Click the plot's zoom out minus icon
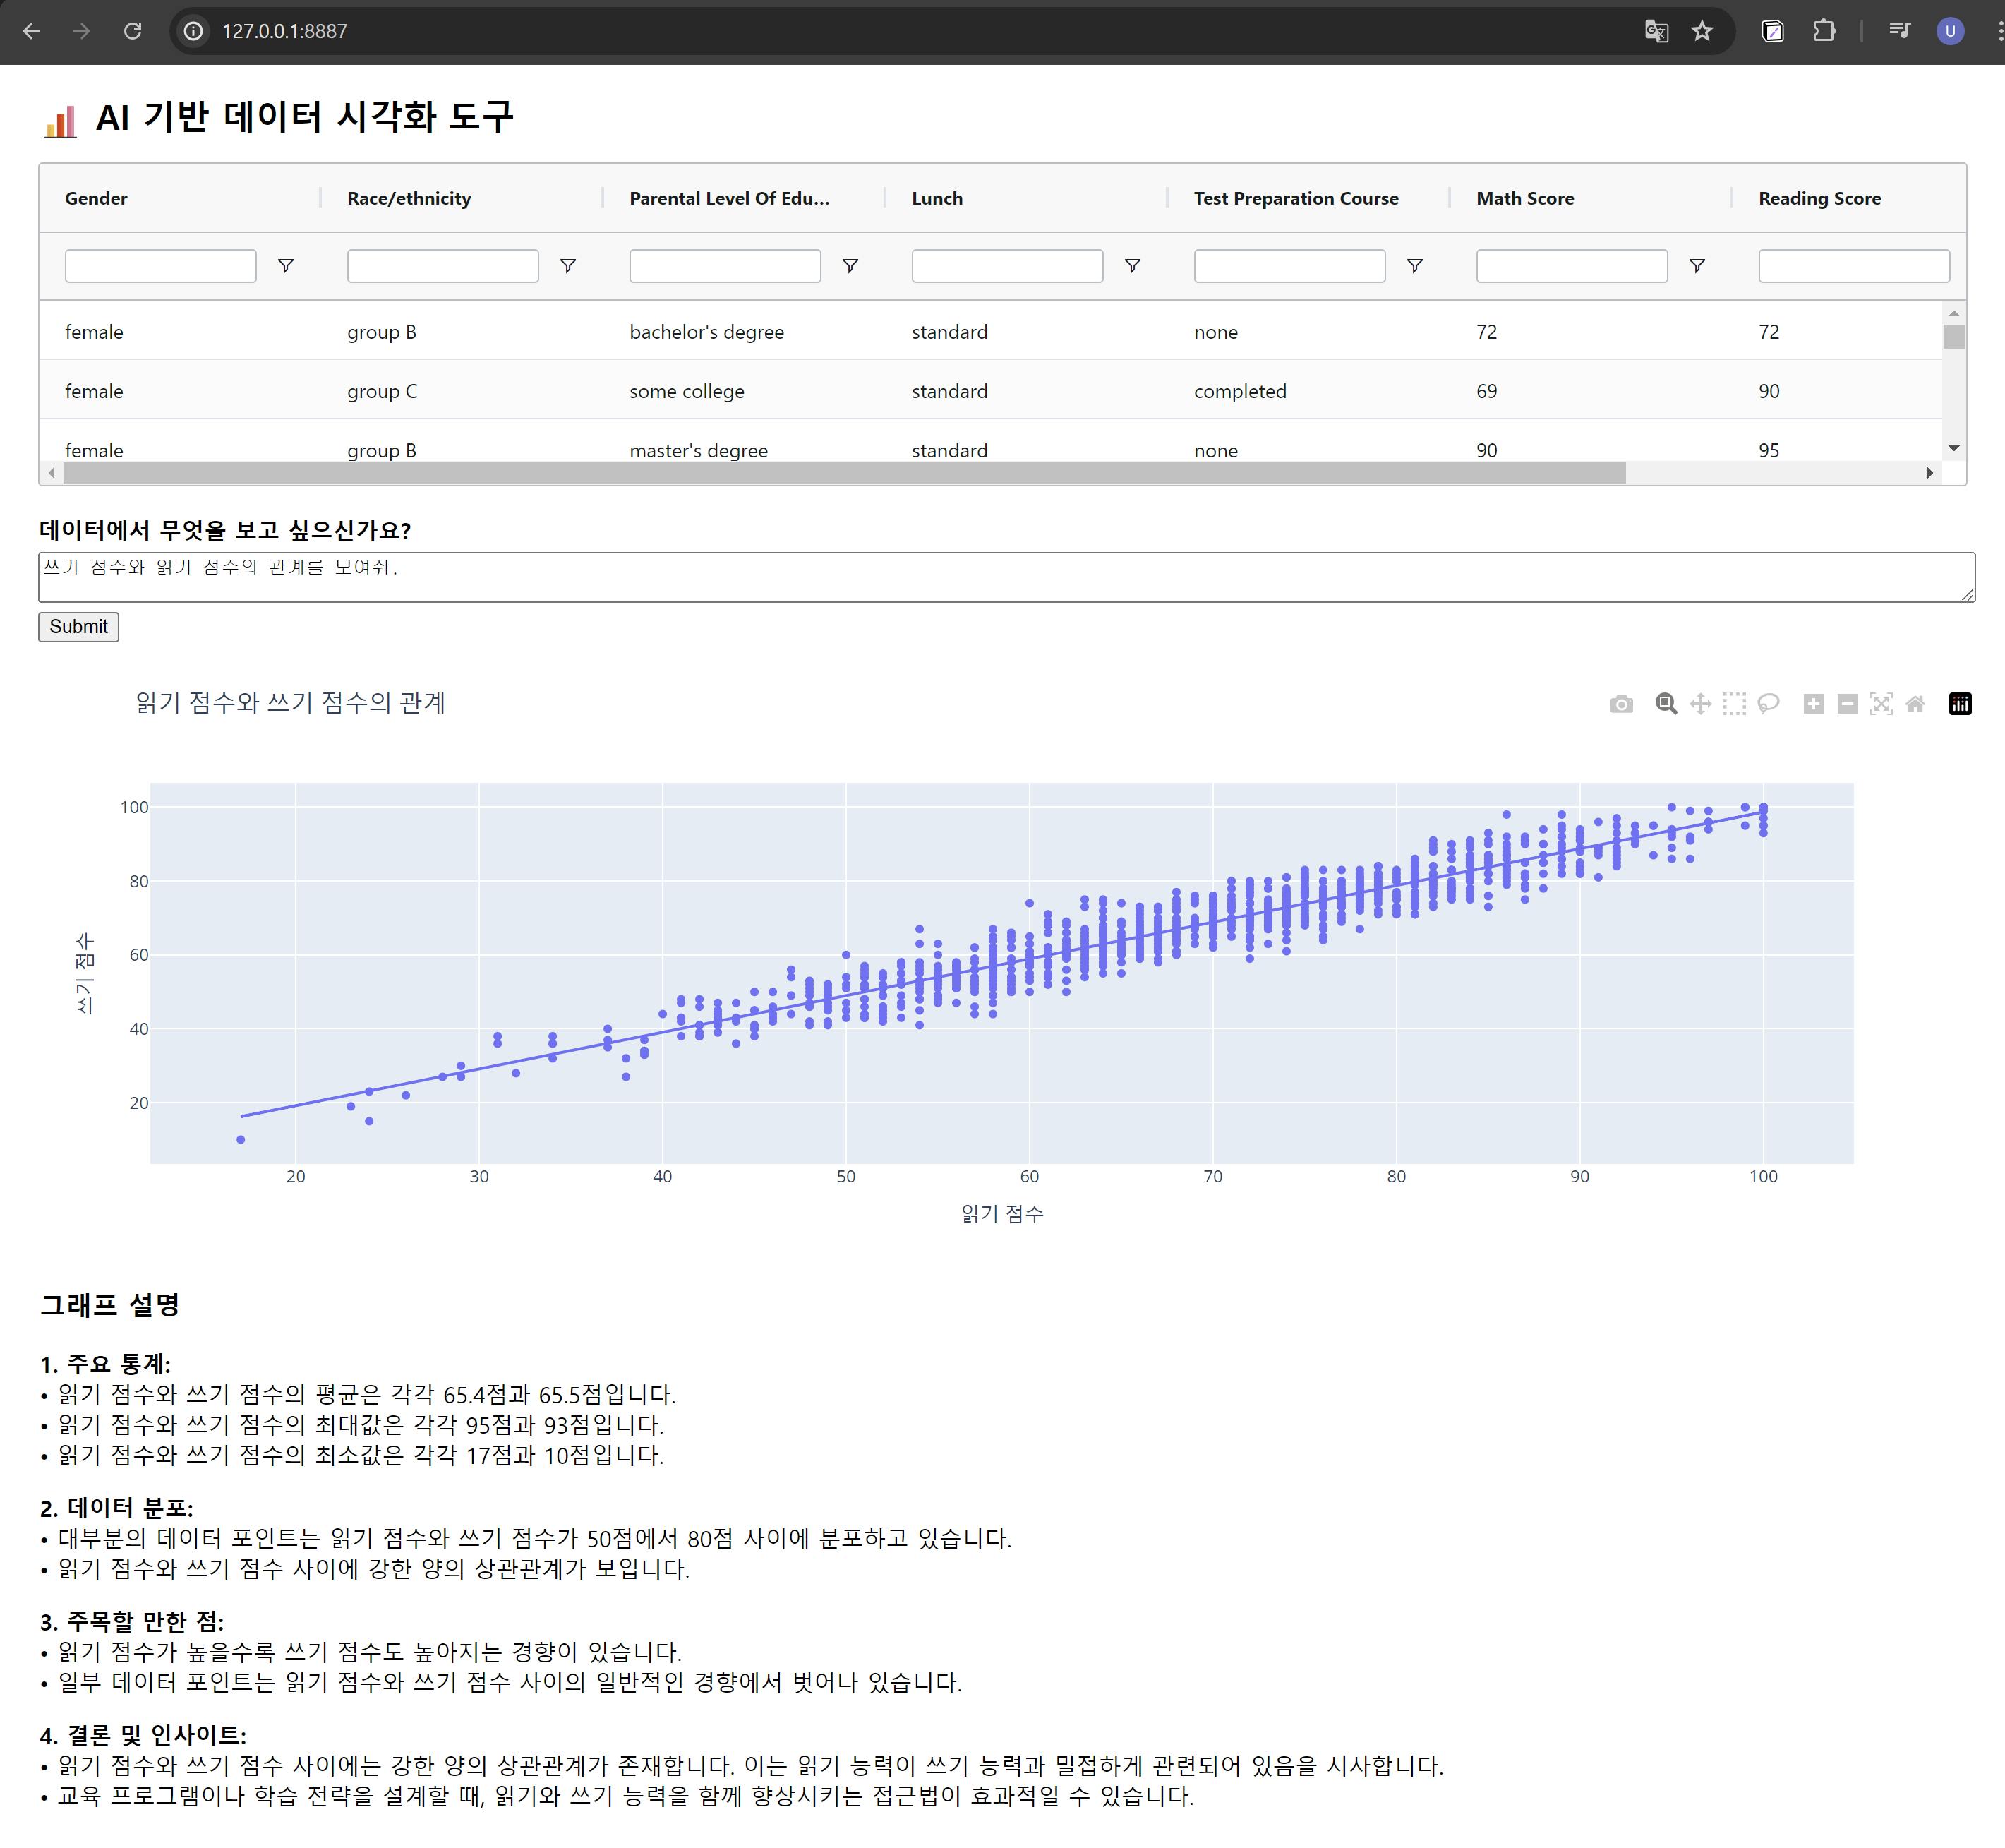 point(1847,704)
